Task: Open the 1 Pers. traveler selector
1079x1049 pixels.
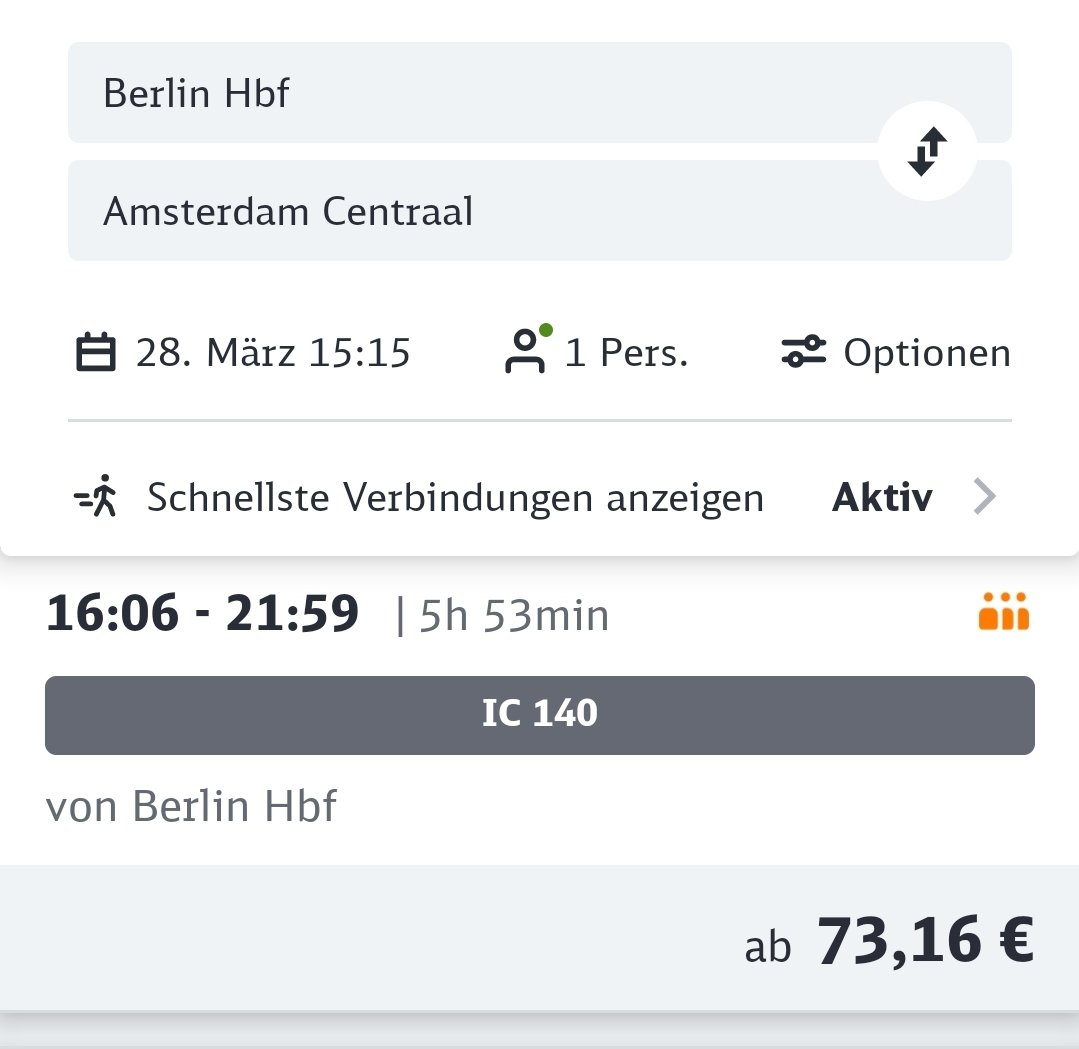Action: [x=626, y=354]
